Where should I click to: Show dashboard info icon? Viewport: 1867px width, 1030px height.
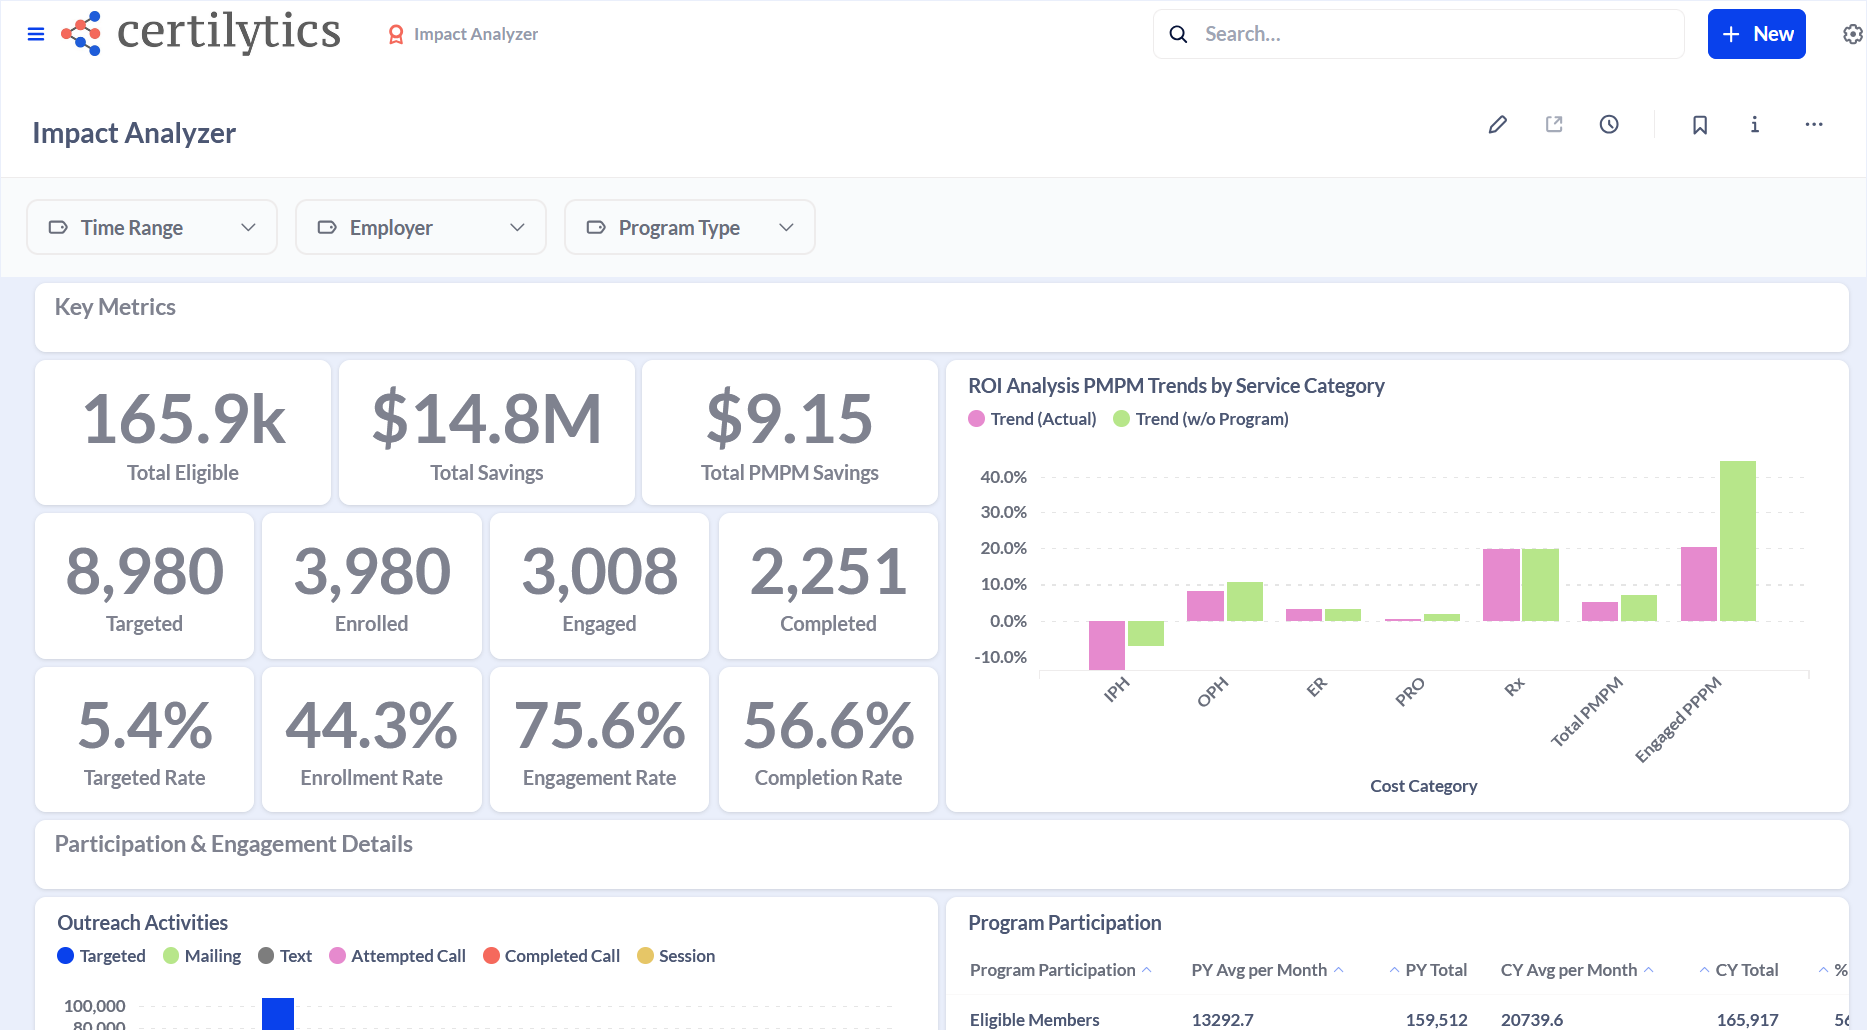click(x=1754, y=125)
